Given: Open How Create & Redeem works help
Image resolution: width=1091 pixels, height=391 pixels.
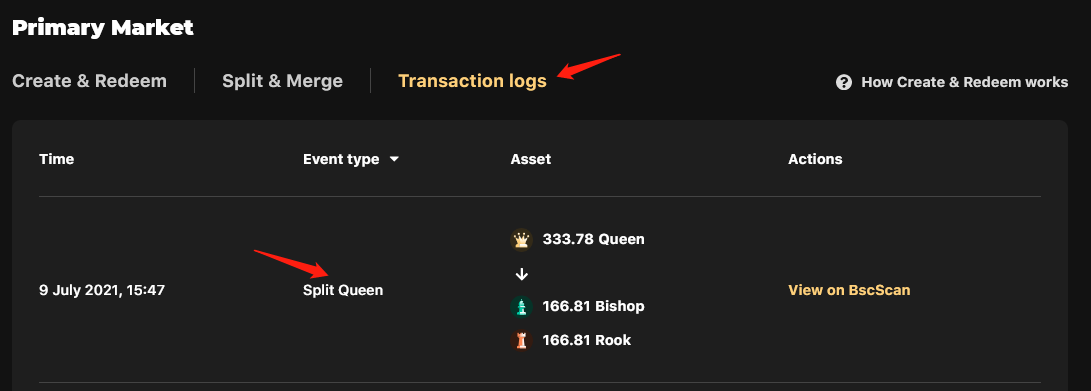Looking at the screenshot, I should [x=964, y=82].
